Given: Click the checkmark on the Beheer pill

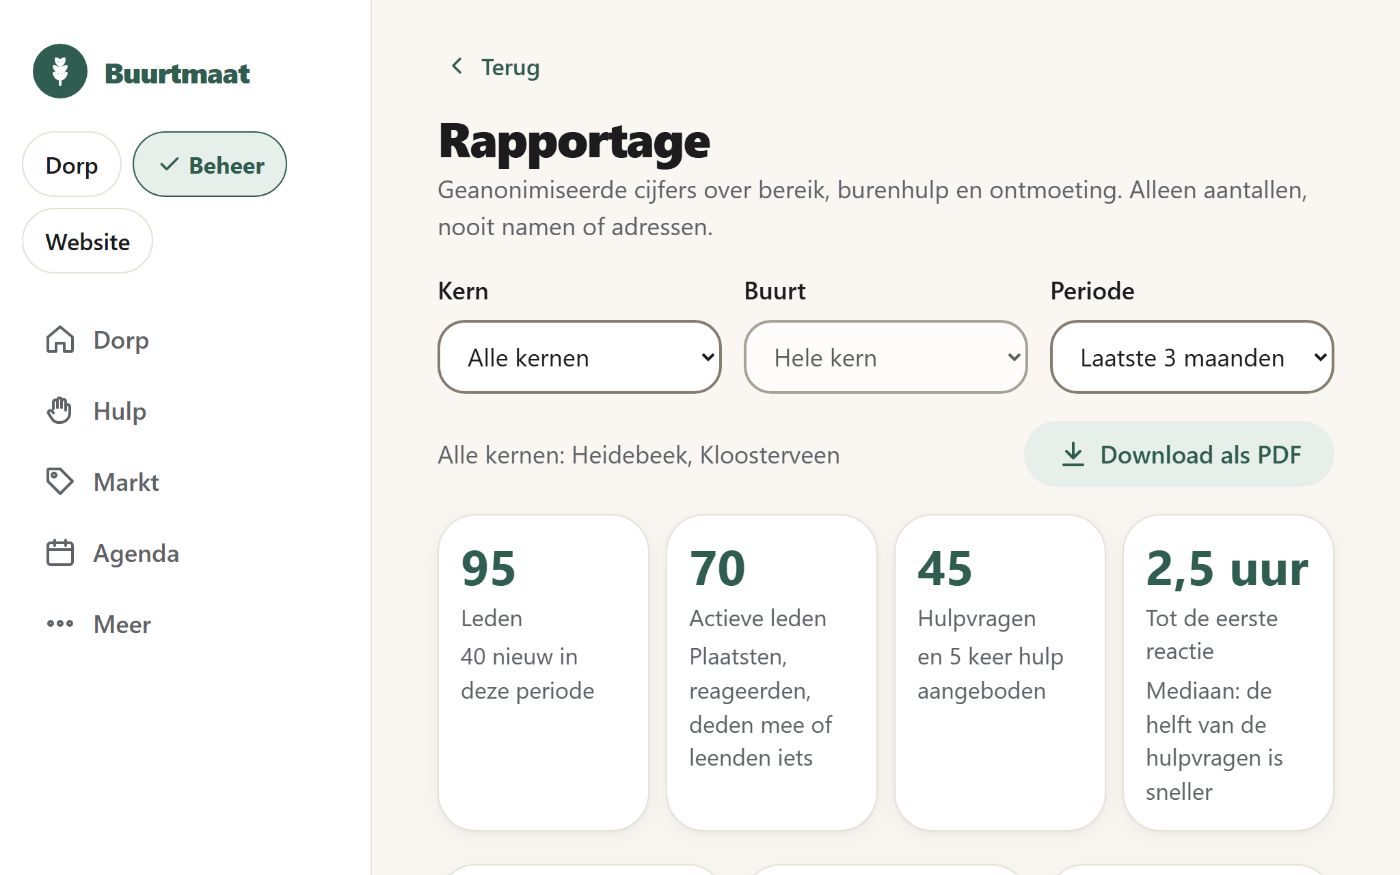Looking at the screenshot, I should (169, 164).
